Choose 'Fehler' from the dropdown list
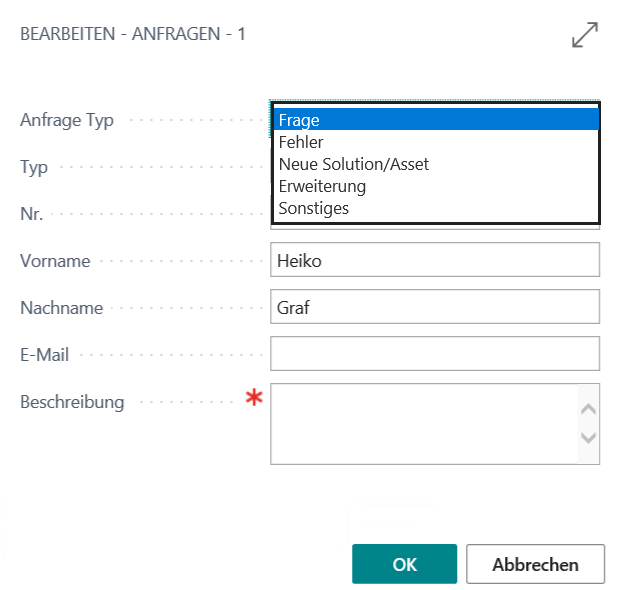This screenshot has width=618, height=590. (x=435, y=143)
